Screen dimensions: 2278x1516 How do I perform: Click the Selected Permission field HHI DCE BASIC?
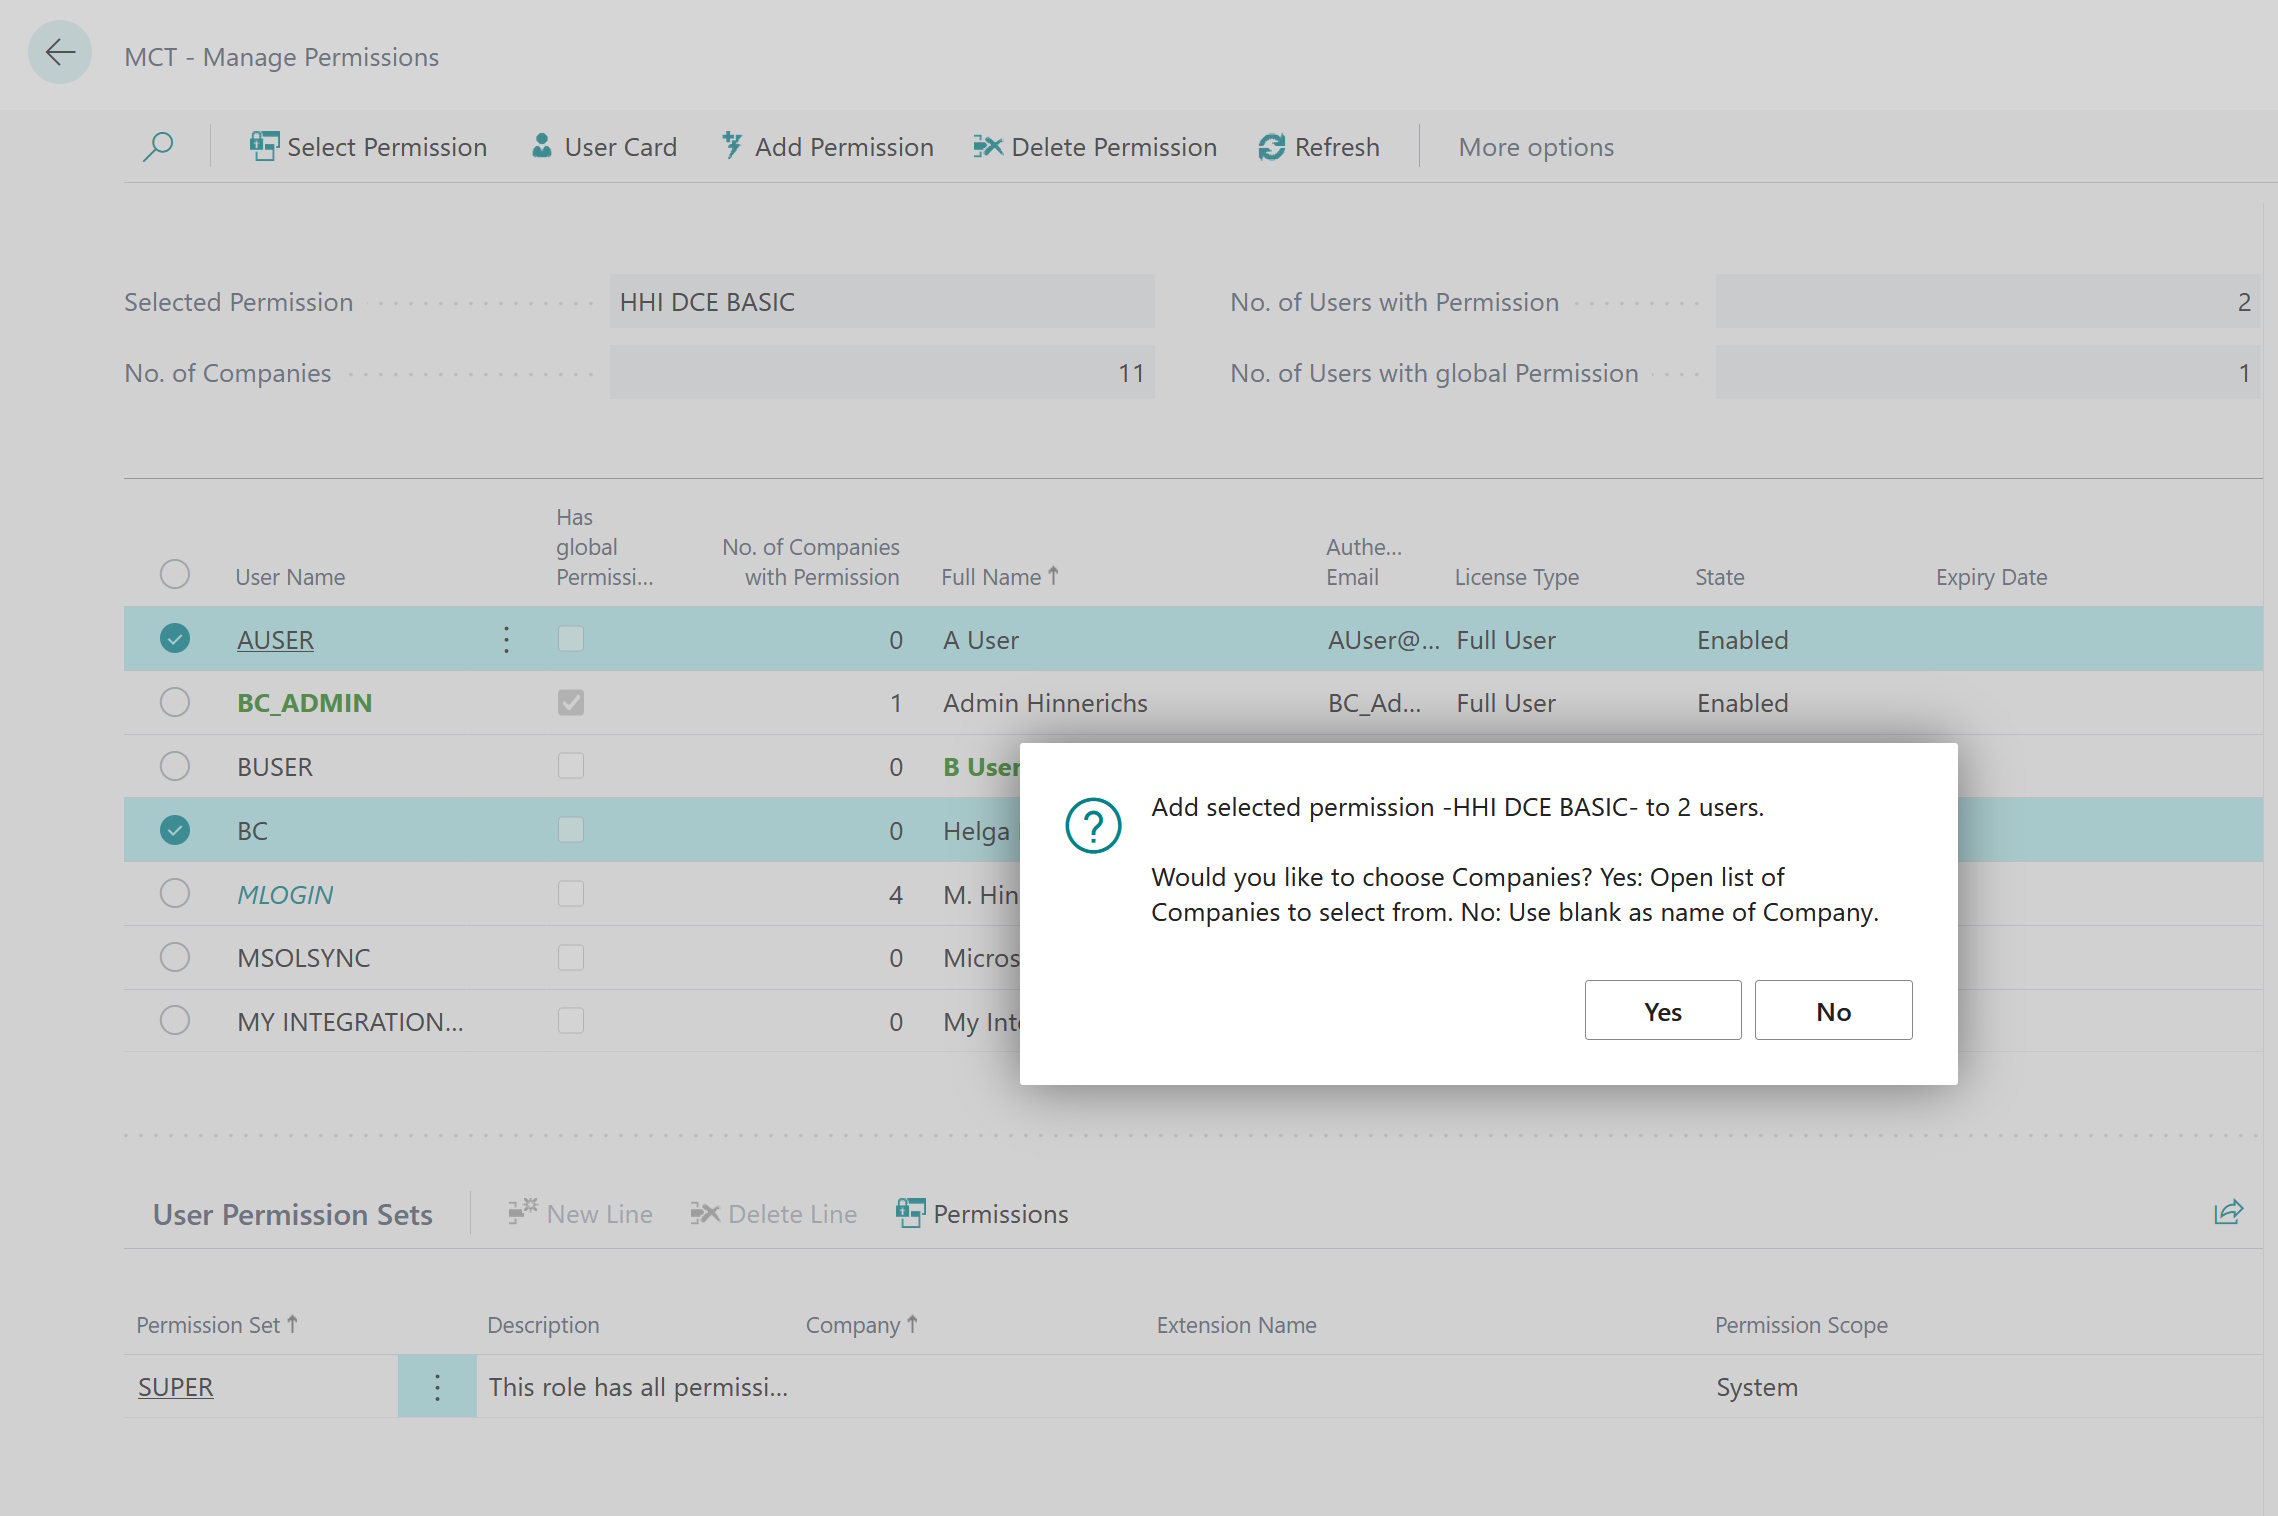tap(881, 302)
